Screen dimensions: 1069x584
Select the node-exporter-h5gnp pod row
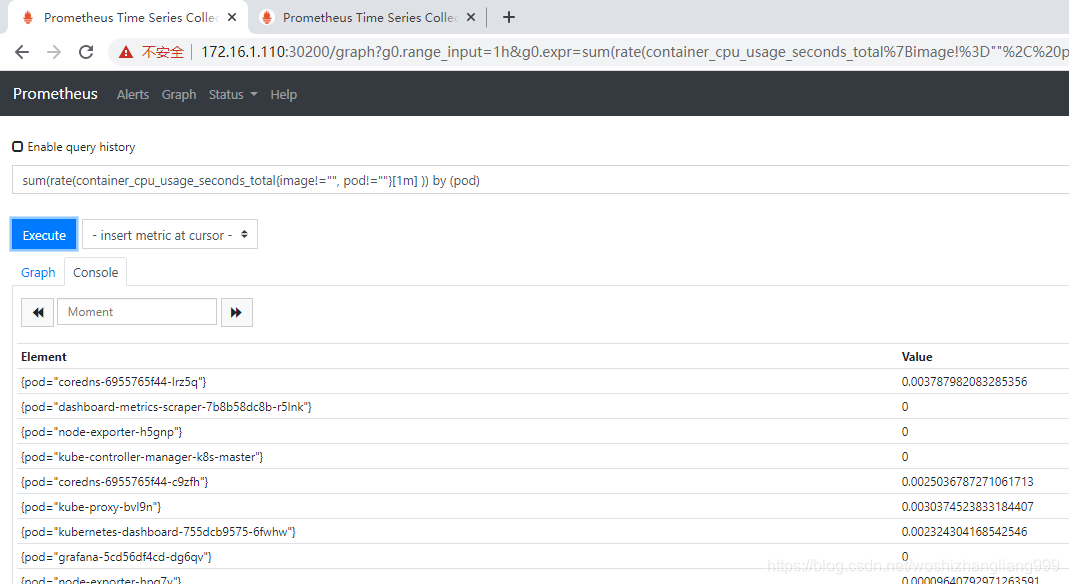[543, 431]
